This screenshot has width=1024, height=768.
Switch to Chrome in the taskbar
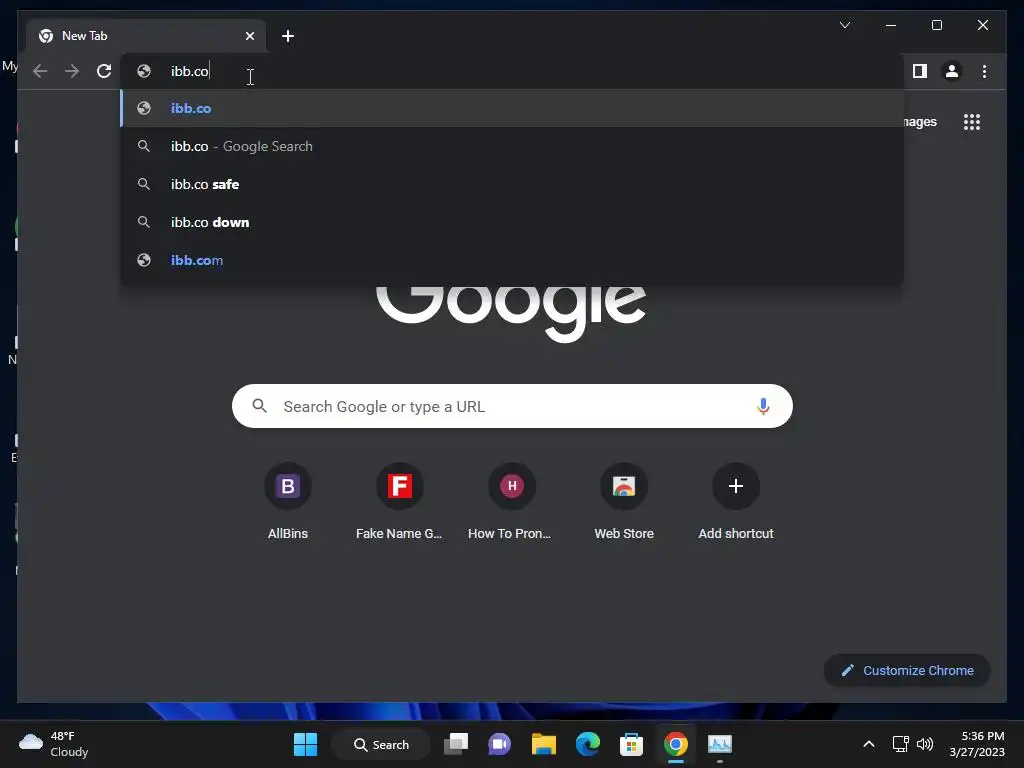tap(676, 744)
